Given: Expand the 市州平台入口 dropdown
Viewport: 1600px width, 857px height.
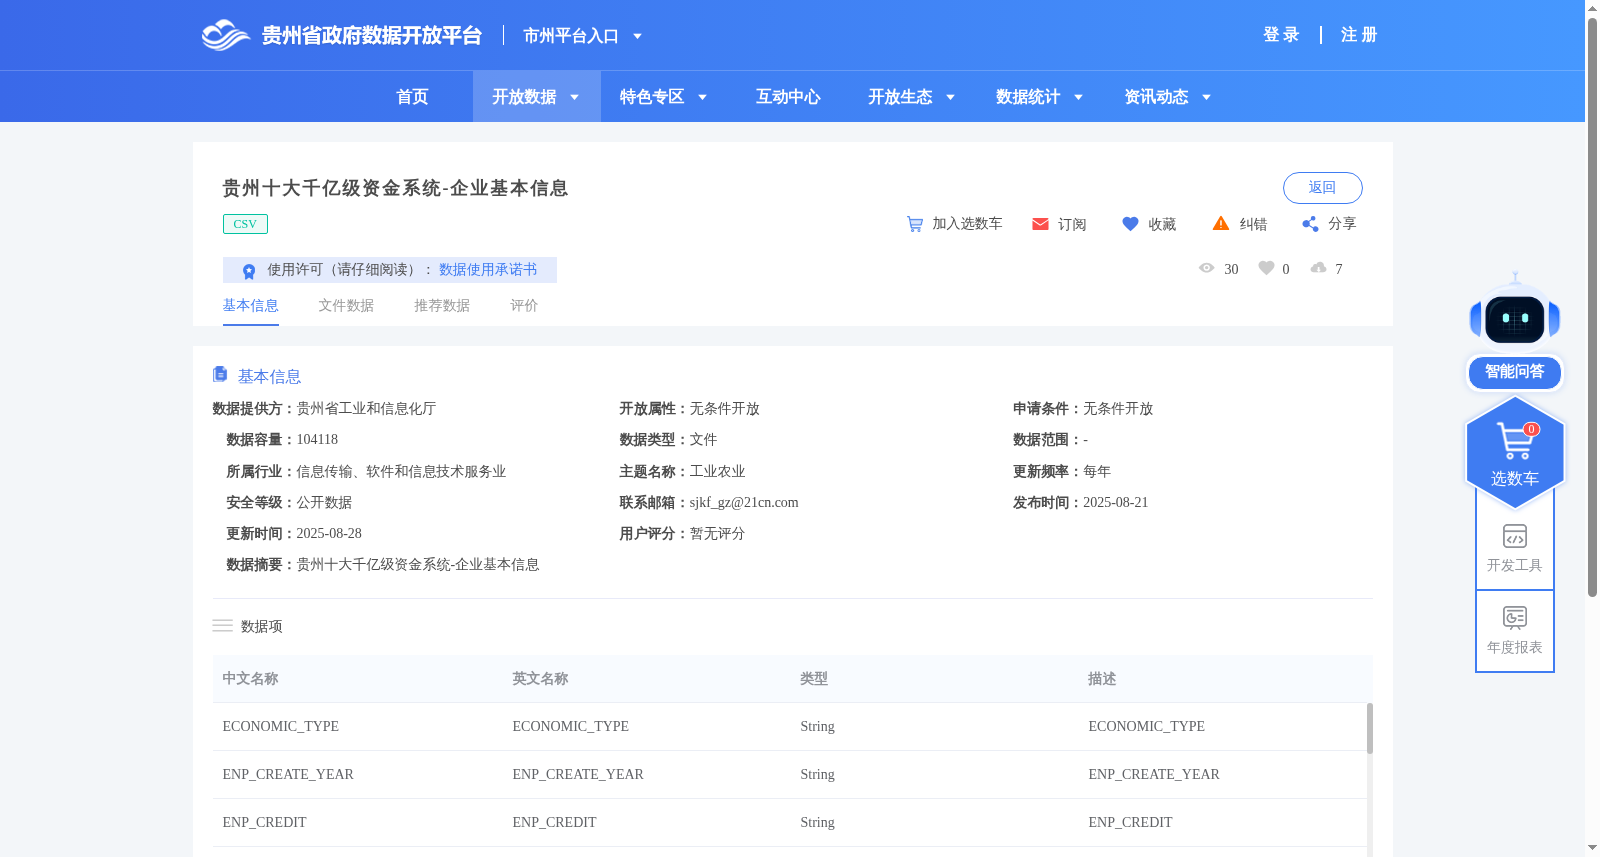Looking at the screenshot, I should [x=637, y=37].
